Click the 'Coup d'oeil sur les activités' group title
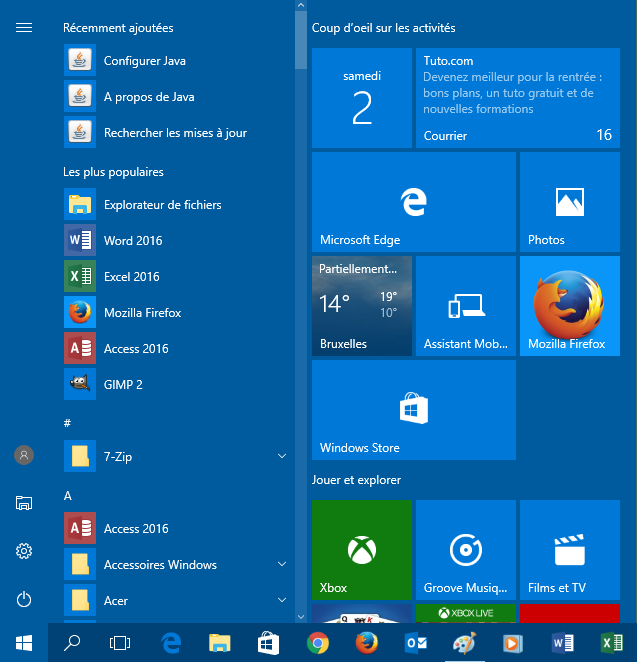Screen dimensions: 637x663 (383, 28)
